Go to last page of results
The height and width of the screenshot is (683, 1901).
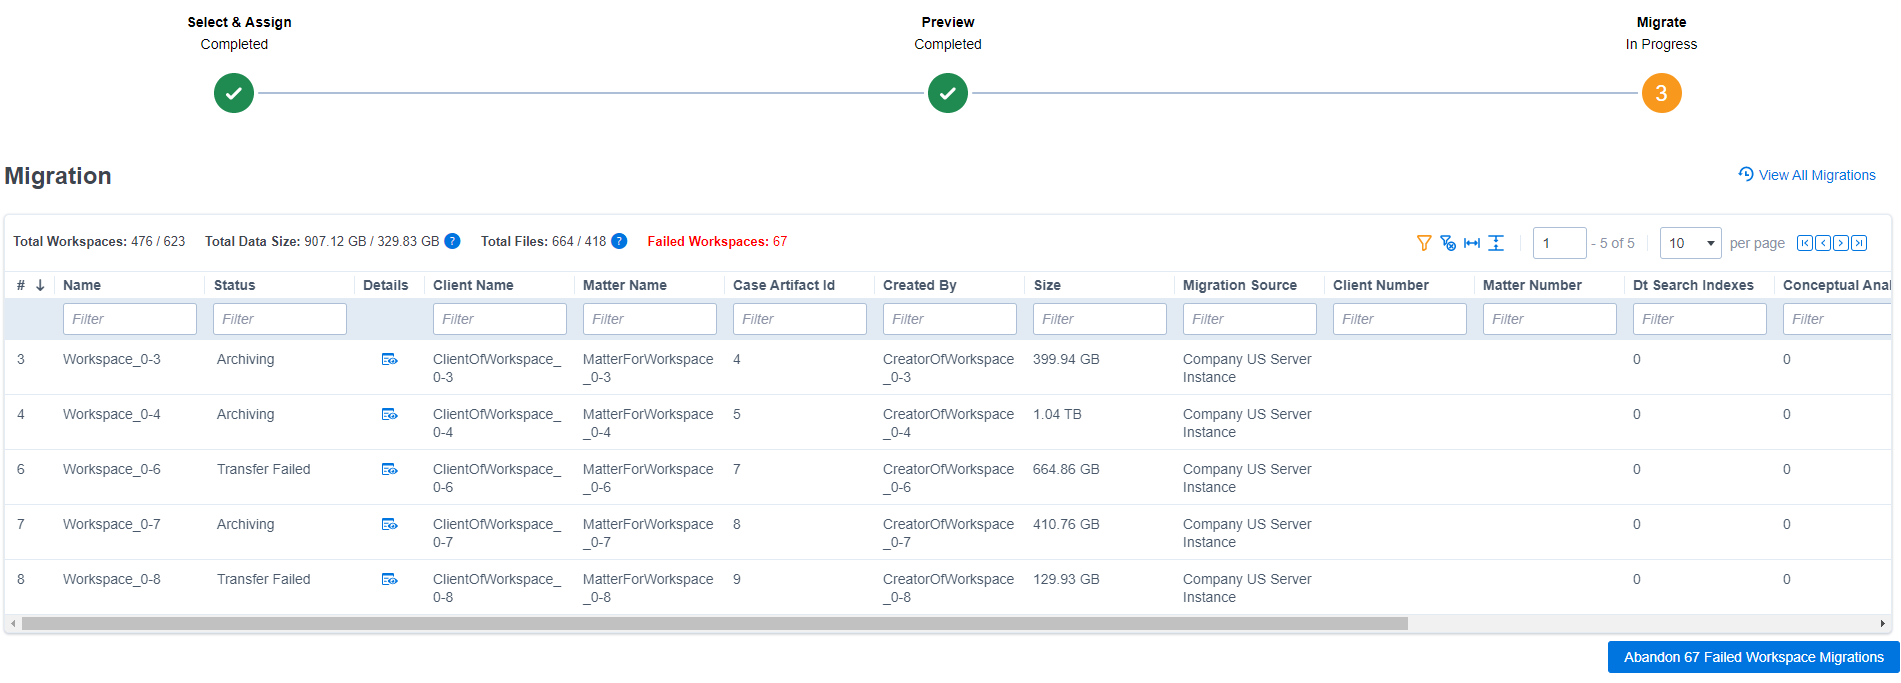coord(1859,243)
